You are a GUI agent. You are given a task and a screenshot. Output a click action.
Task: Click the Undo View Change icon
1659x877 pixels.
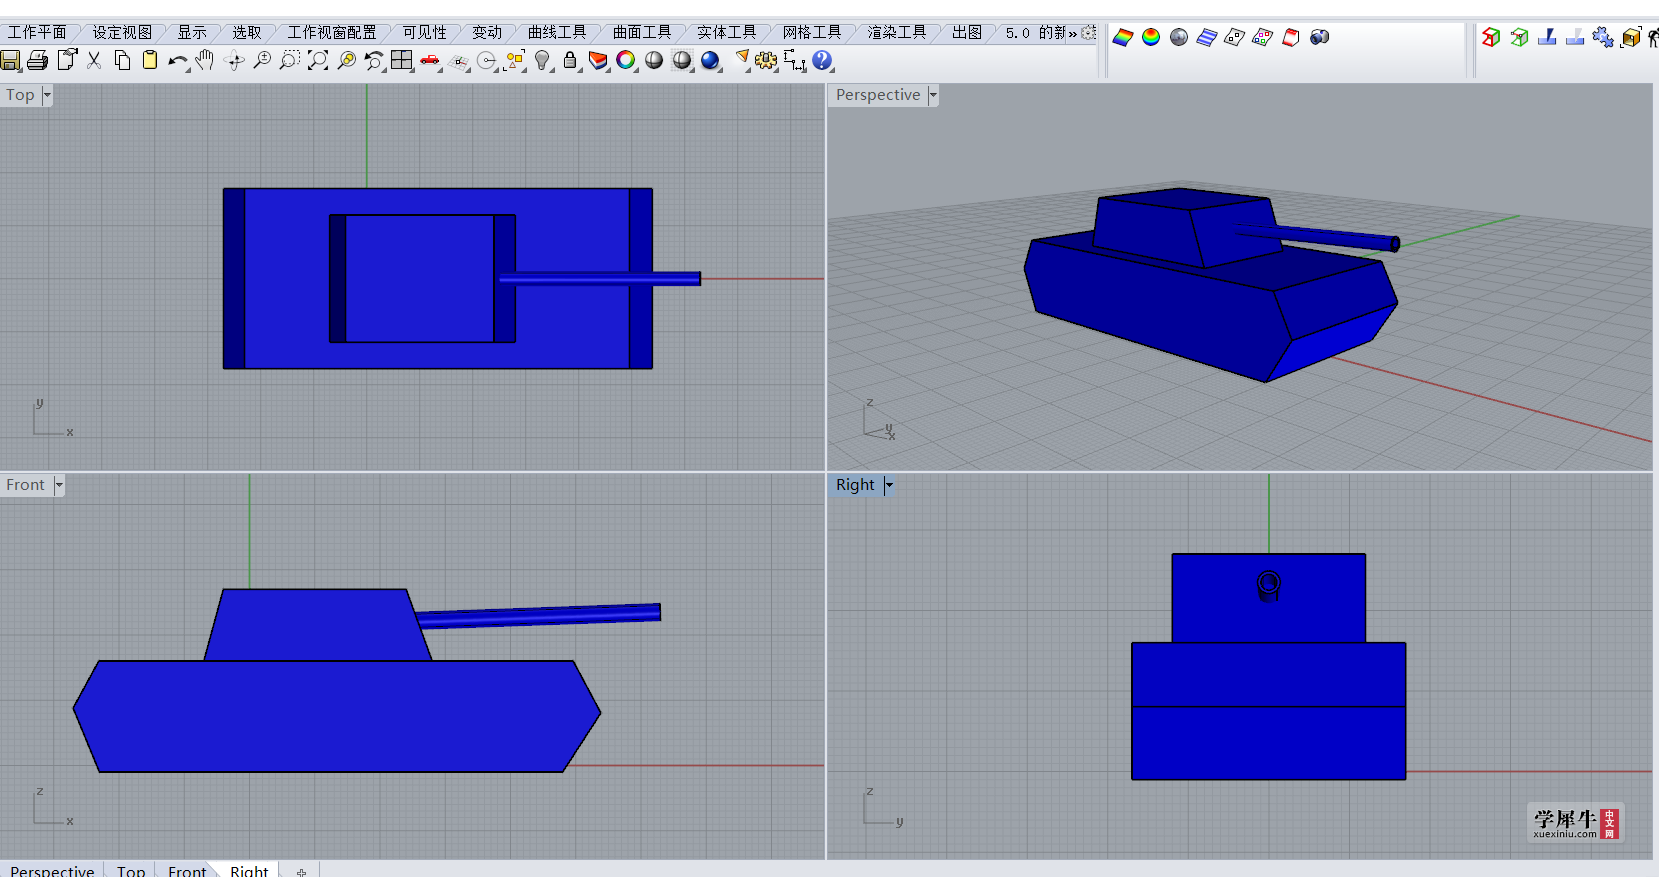(x=374, y=61)
